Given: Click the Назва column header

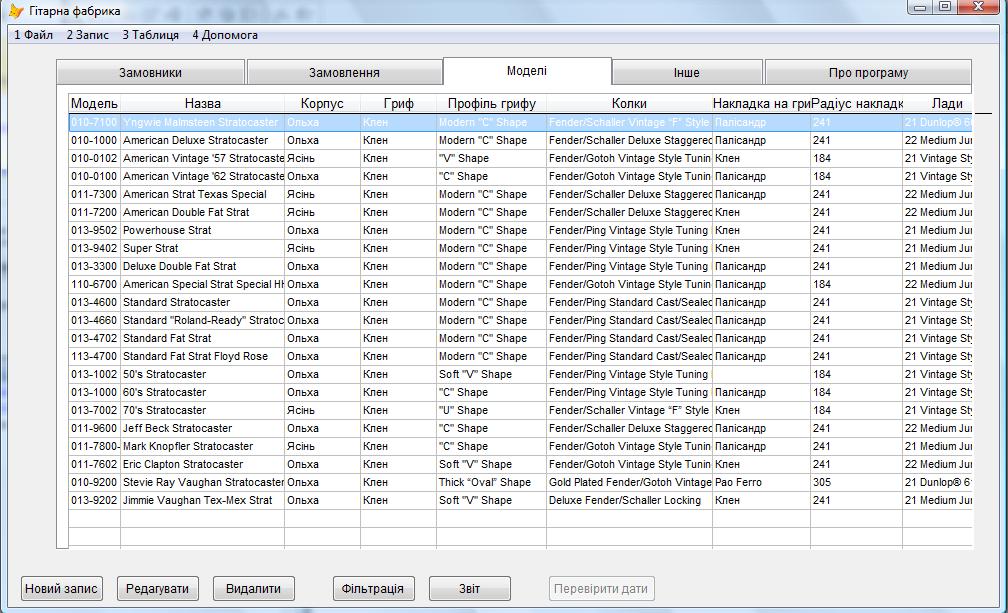Looking at the screenshot, I should click(202, 103).
